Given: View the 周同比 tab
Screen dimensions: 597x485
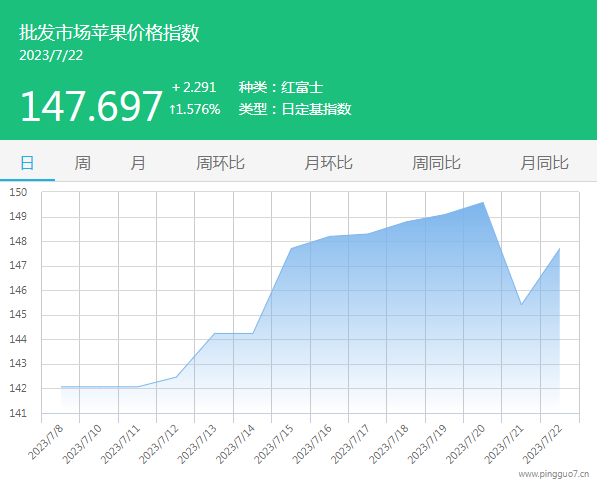Looking at the screenshot, I should point(437,163).
